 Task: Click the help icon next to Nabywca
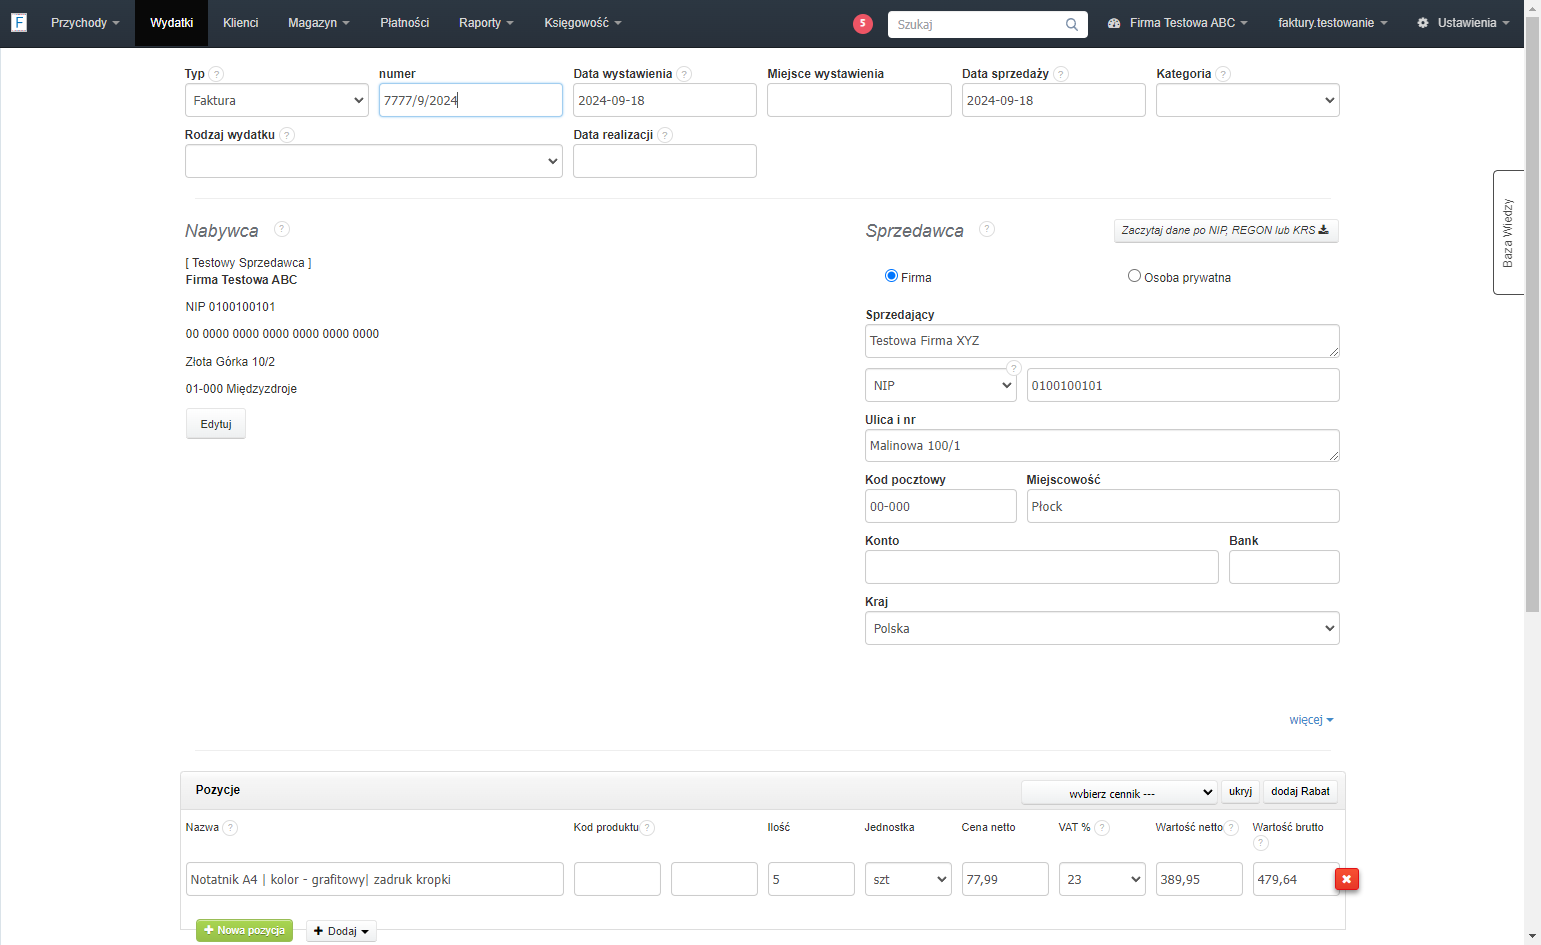click(x=282, y=229)
